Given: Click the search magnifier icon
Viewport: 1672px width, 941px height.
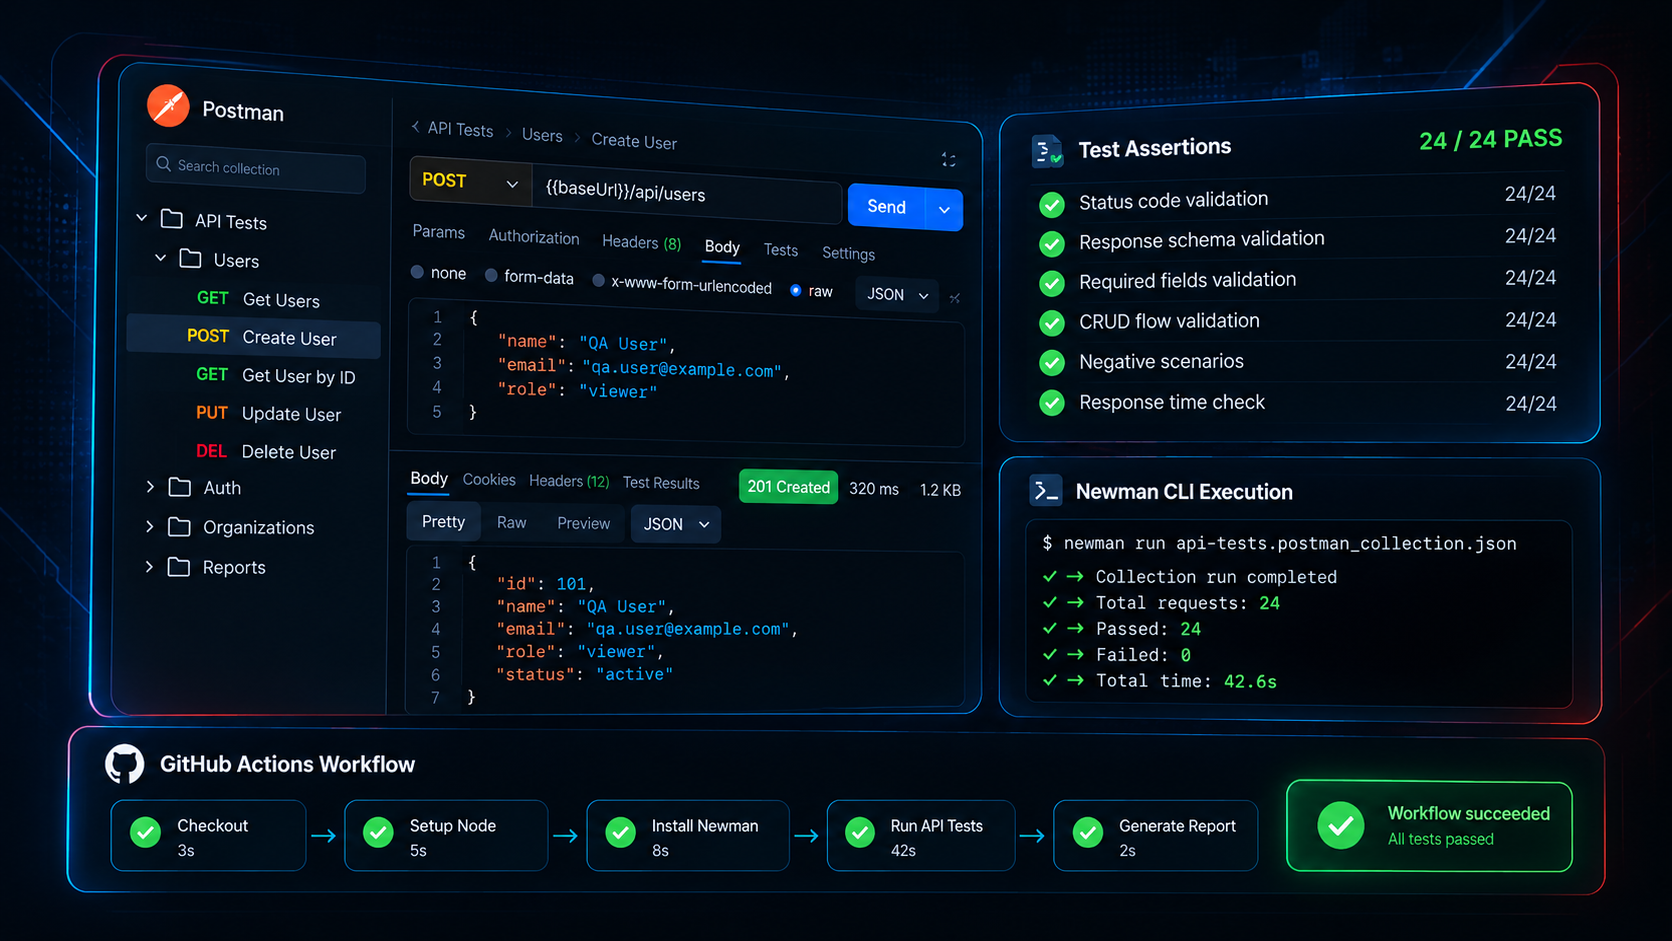Looking at the screenshot, I should coord(164,164).
